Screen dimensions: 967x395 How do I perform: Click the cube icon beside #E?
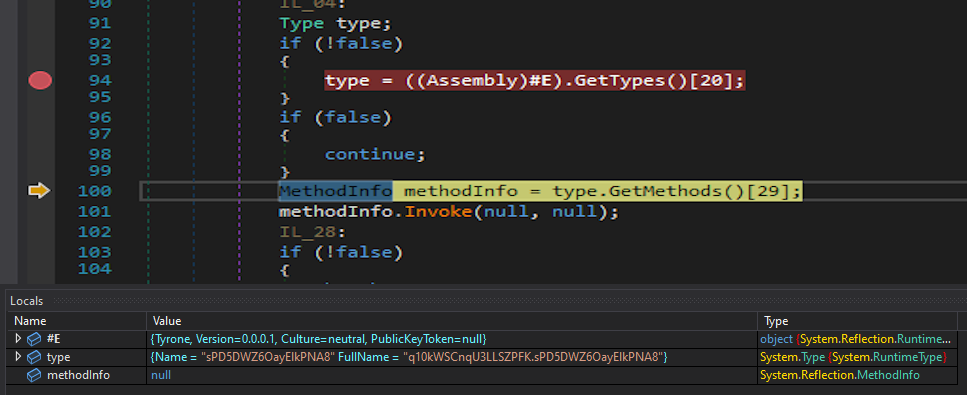point(34,339)
